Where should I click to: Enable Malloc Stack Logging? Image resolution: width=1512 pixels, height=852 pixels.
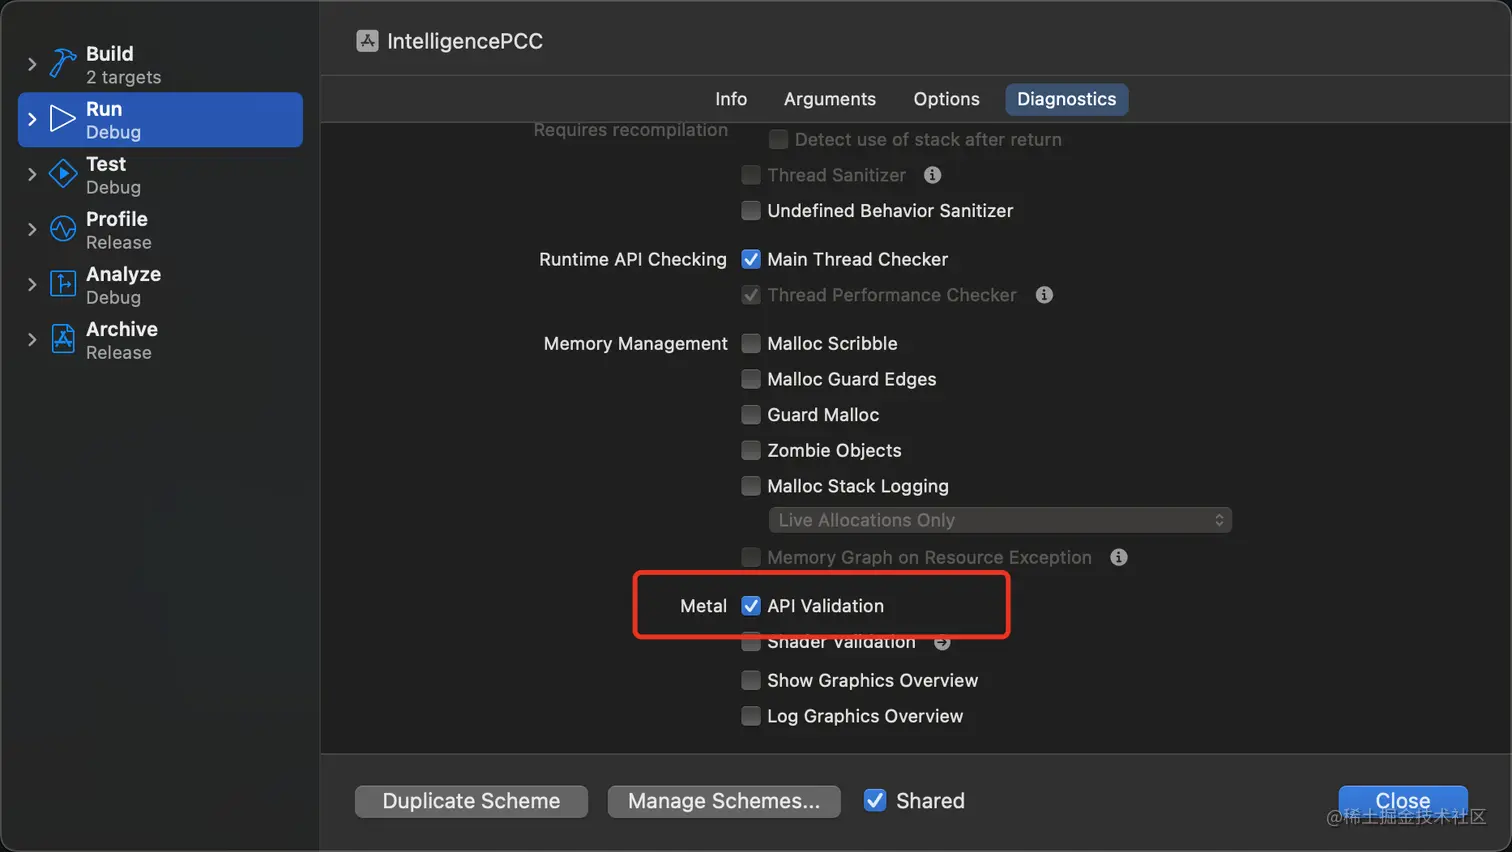751,486
